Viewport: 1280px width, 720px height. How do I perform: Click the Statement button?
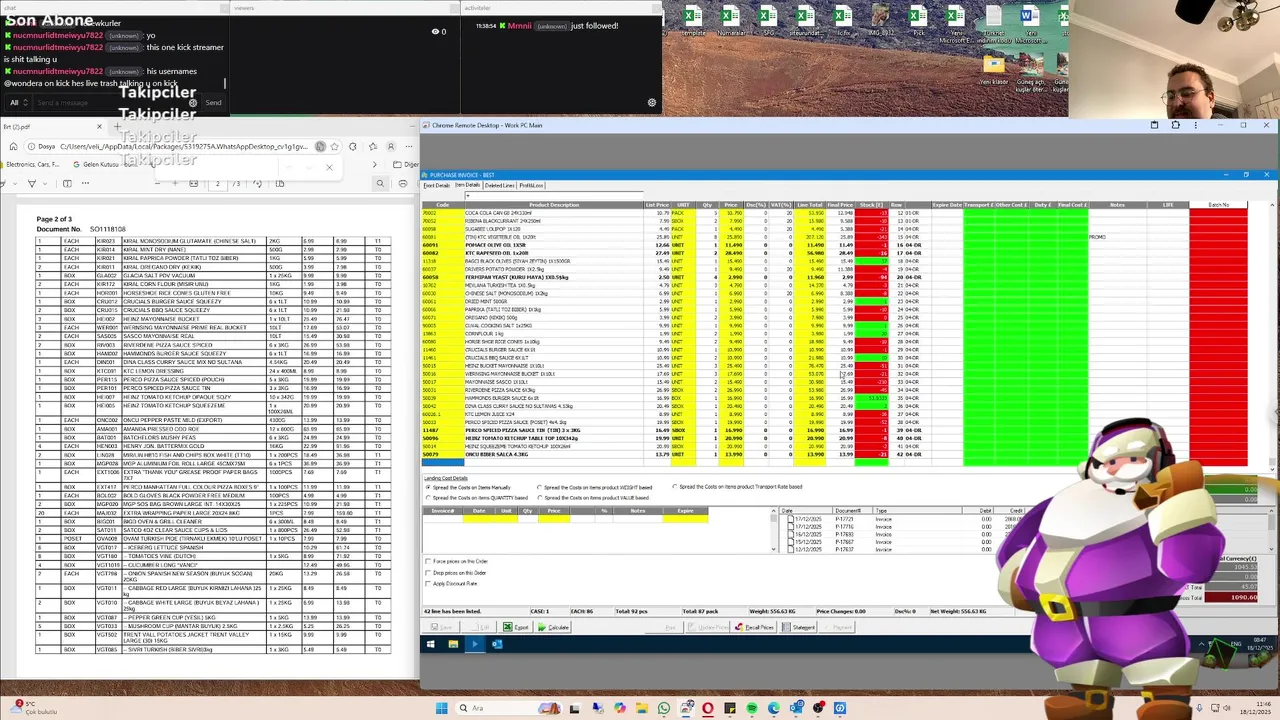click(798, 627)
